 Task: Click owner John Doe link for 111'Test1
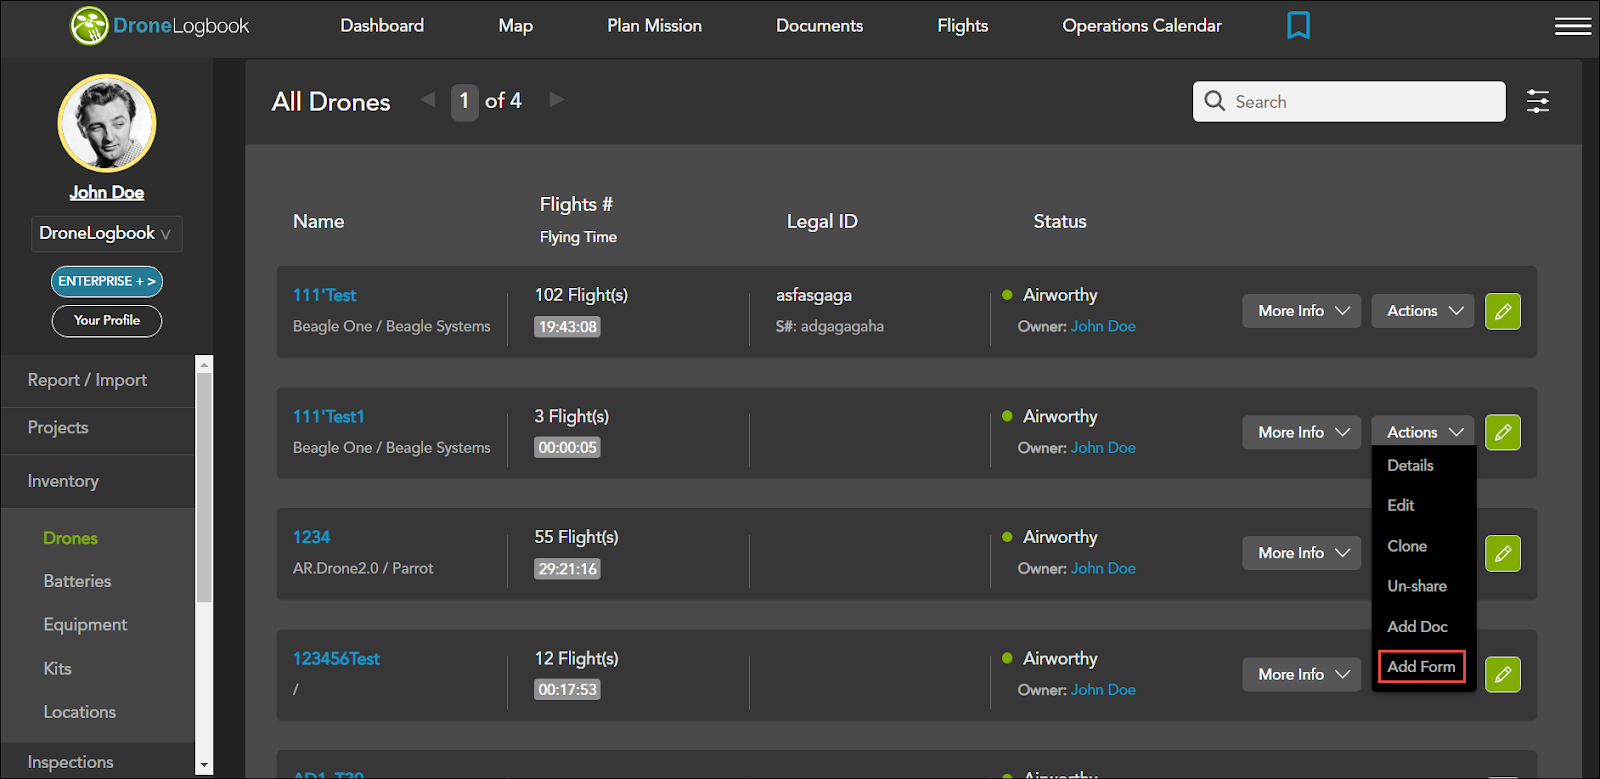tap(1103, 447)
